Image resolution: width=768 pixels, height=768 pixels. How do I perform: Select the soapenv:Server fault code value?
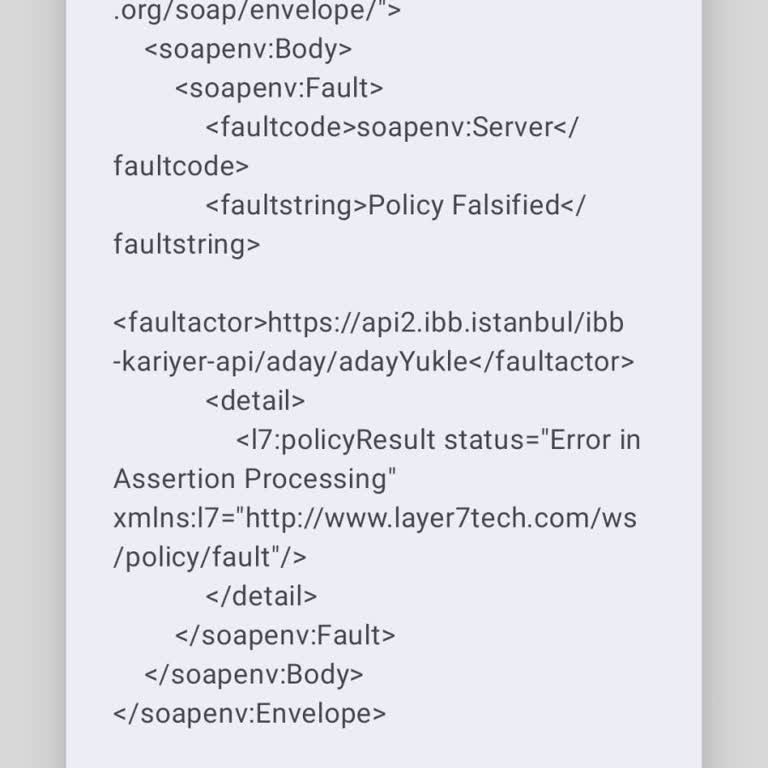click(x=455, y=127)
